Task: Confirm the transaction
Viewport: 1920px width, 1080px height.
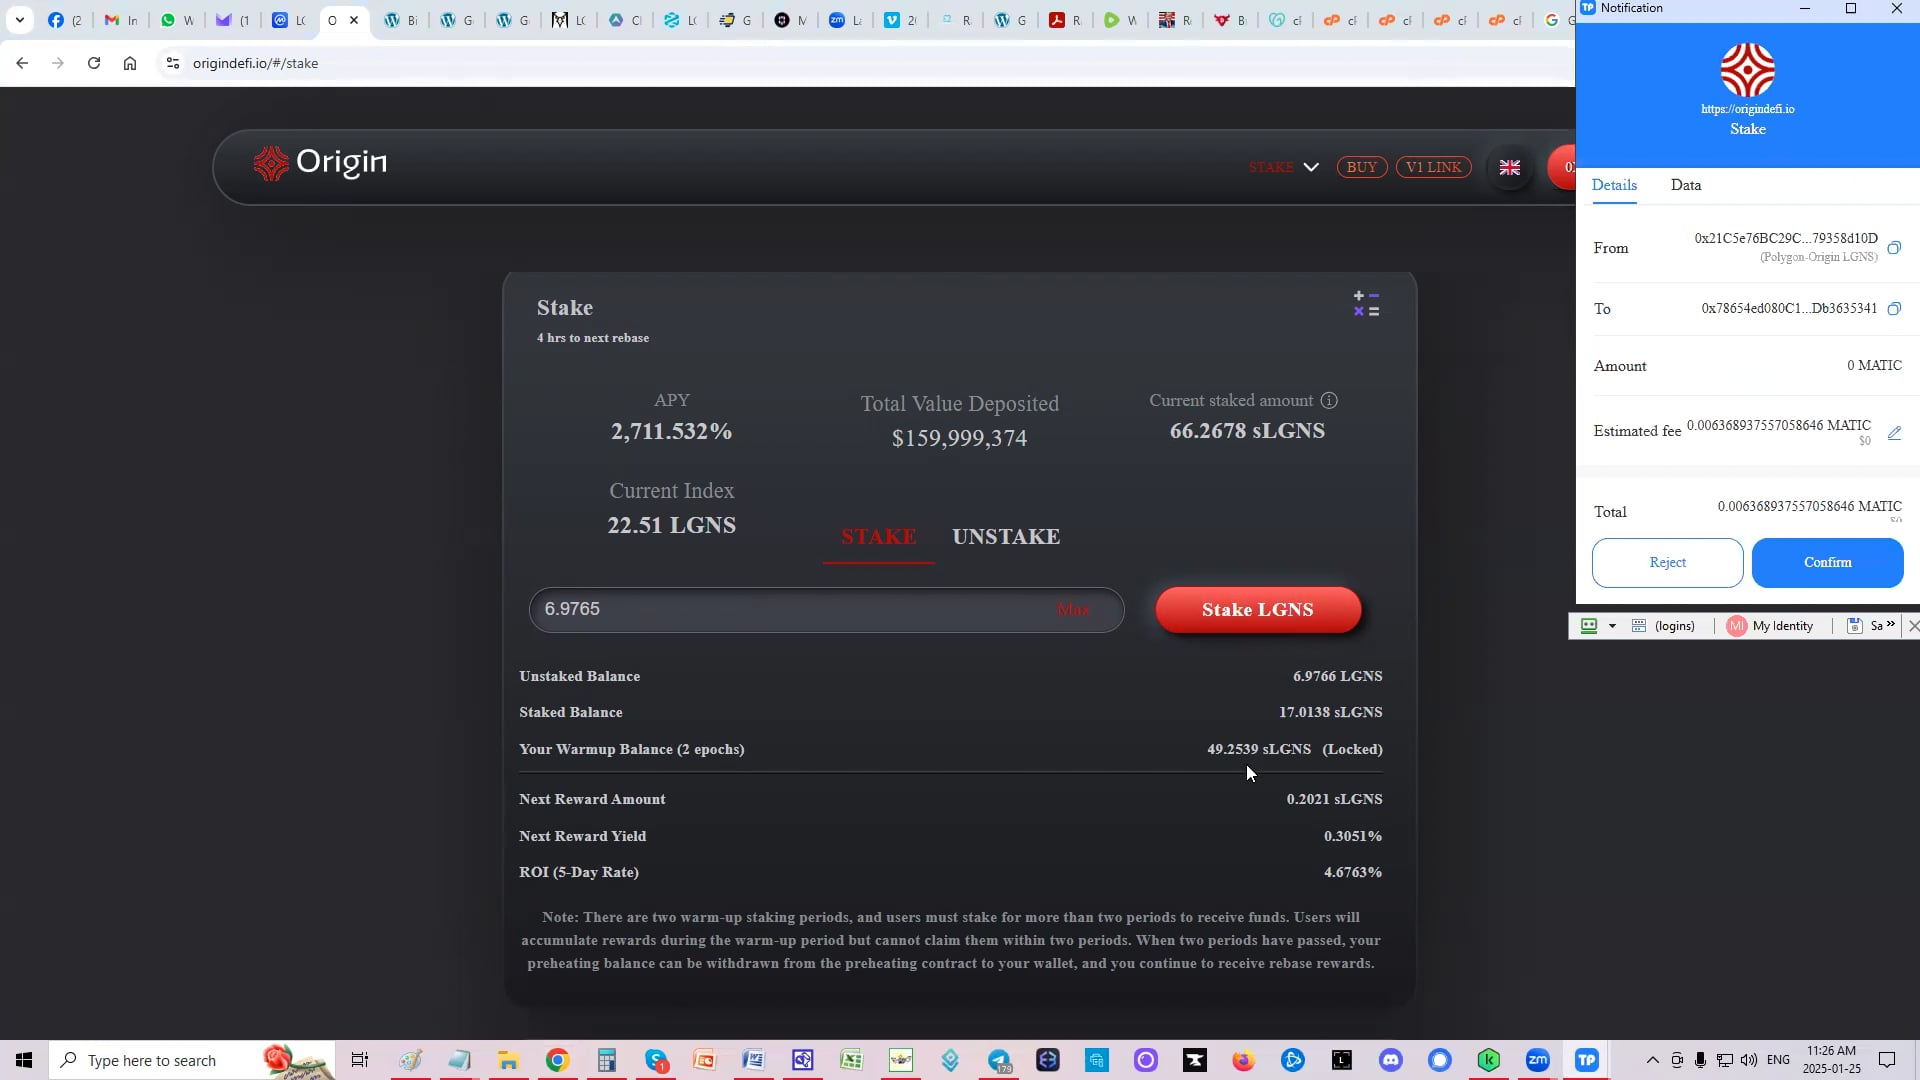Action: 1826,562
